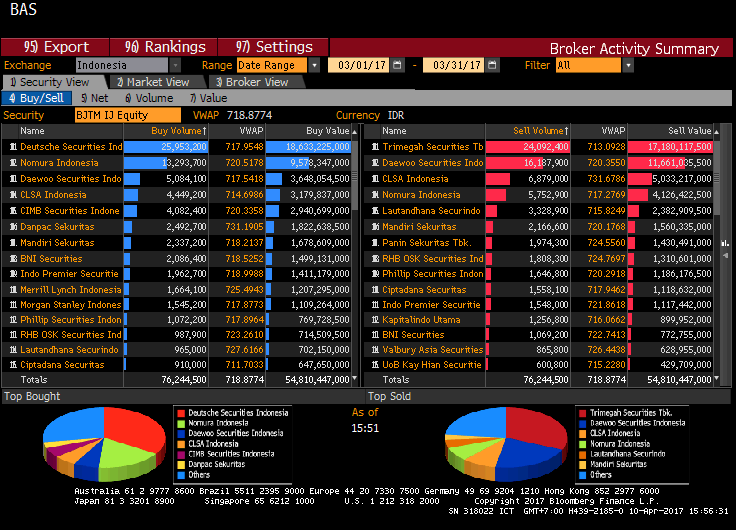Select the Volume view option

point(148,98)
